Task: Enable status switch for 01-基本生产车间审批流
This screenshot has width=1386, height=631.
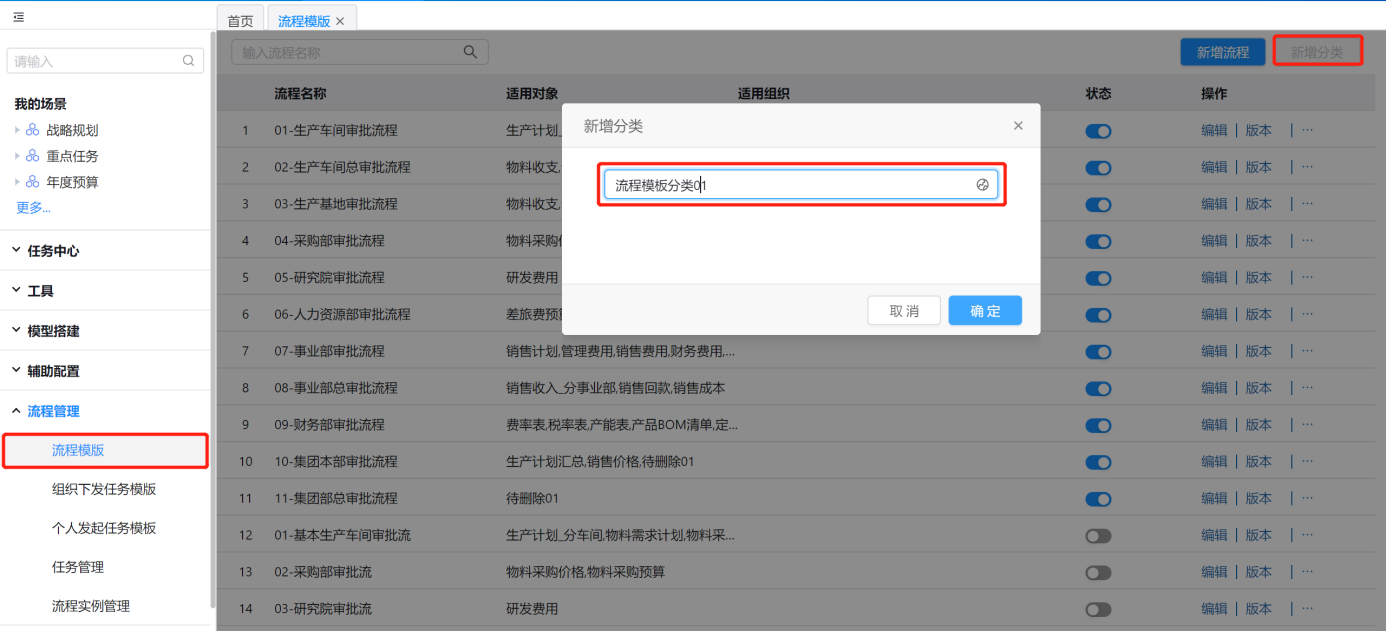Action: point(1098,536)
